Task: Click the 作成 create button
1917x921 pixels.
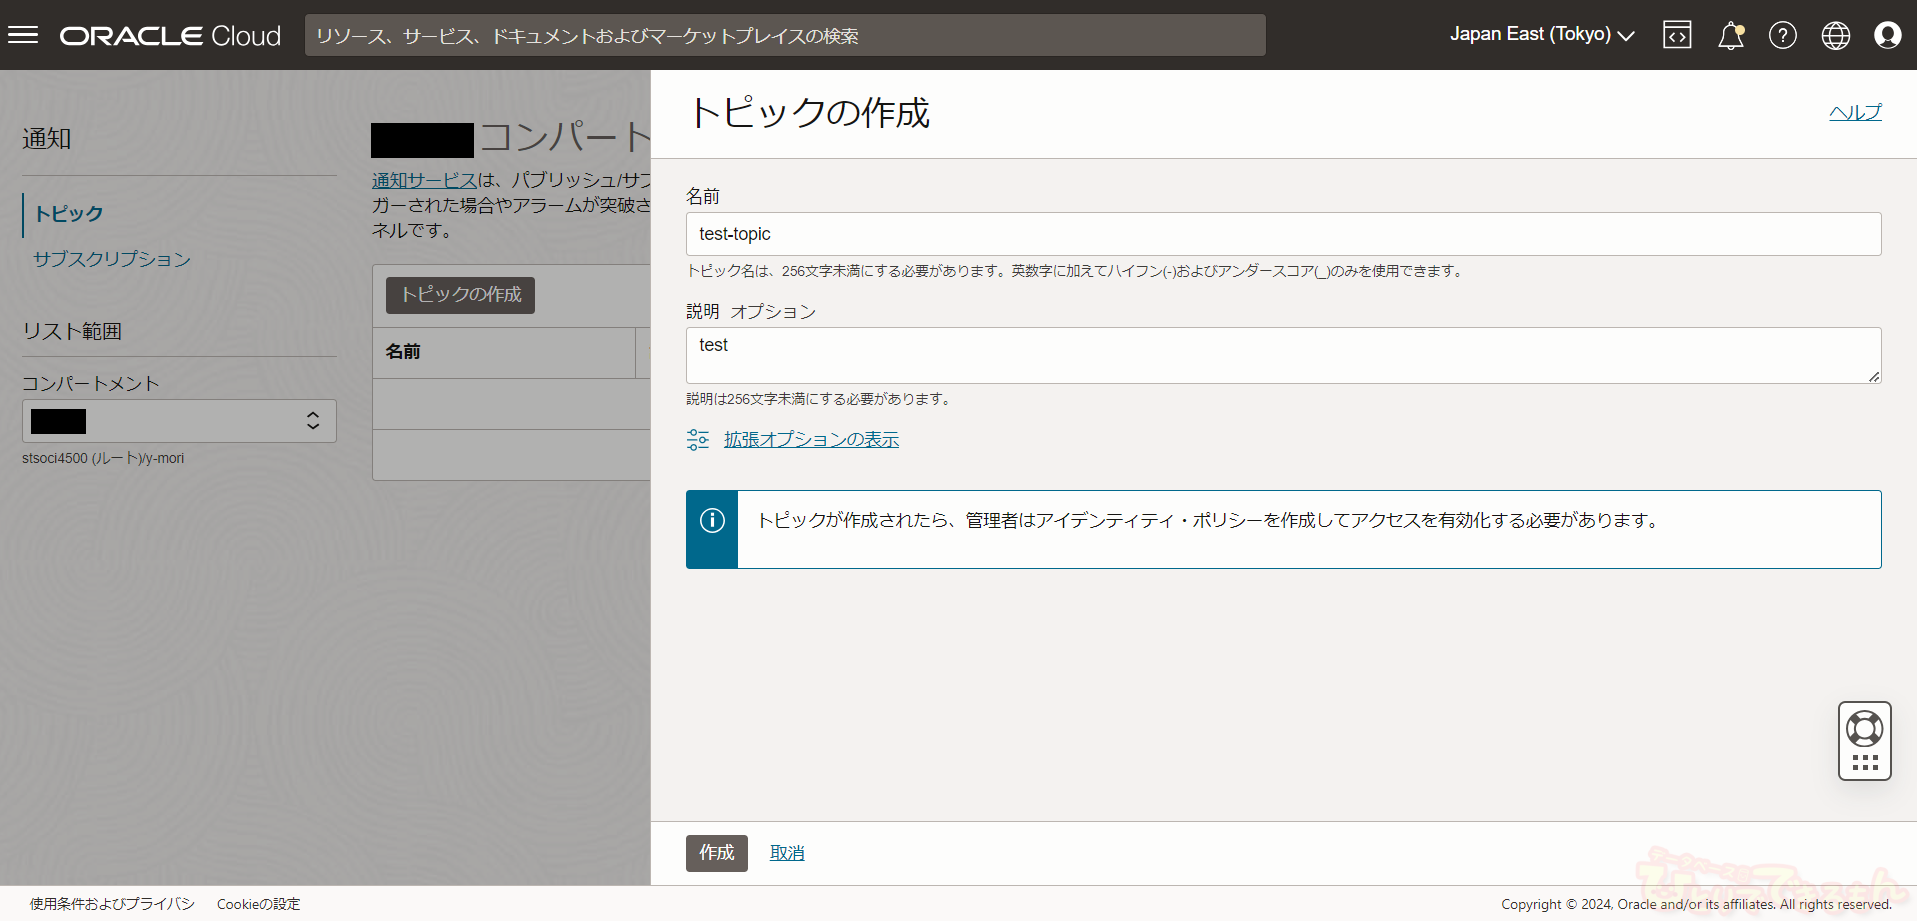Action: pyautogui.click(x=716, y=853)
